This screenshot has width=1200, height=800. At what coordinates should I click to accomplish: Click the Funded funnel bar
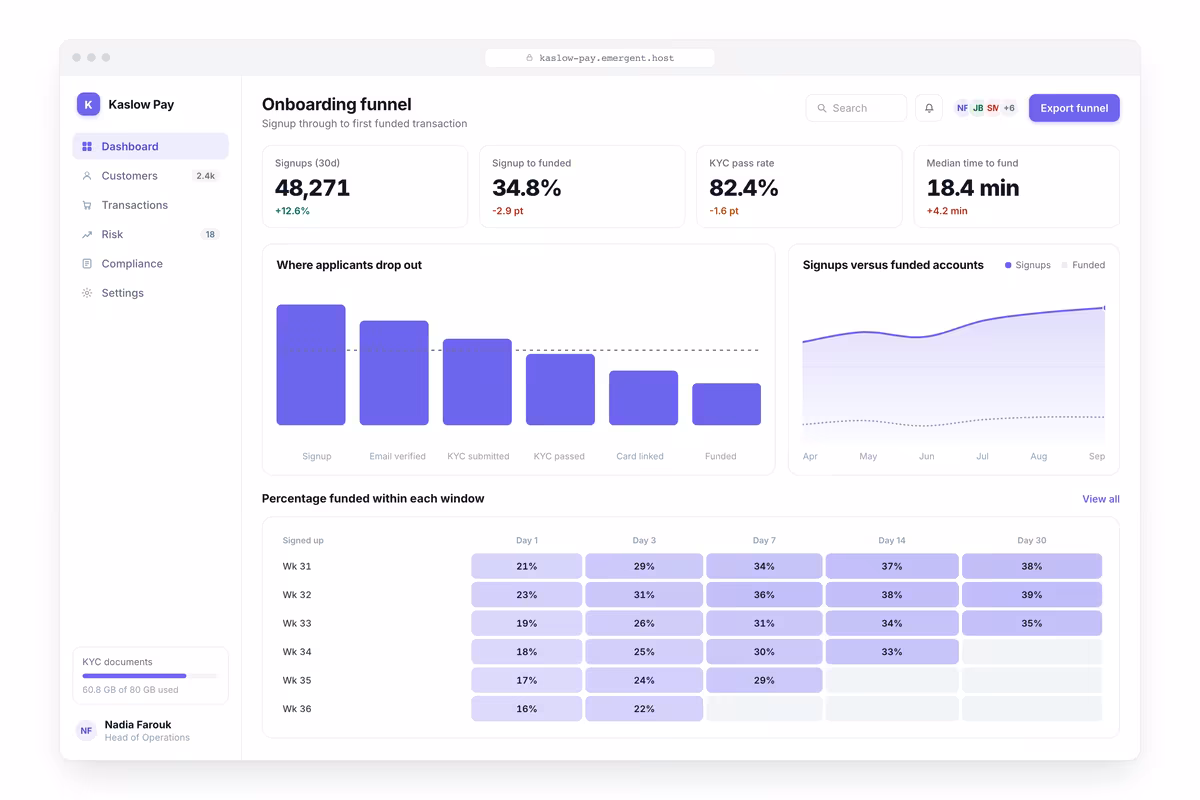click(x=726, y=404)
